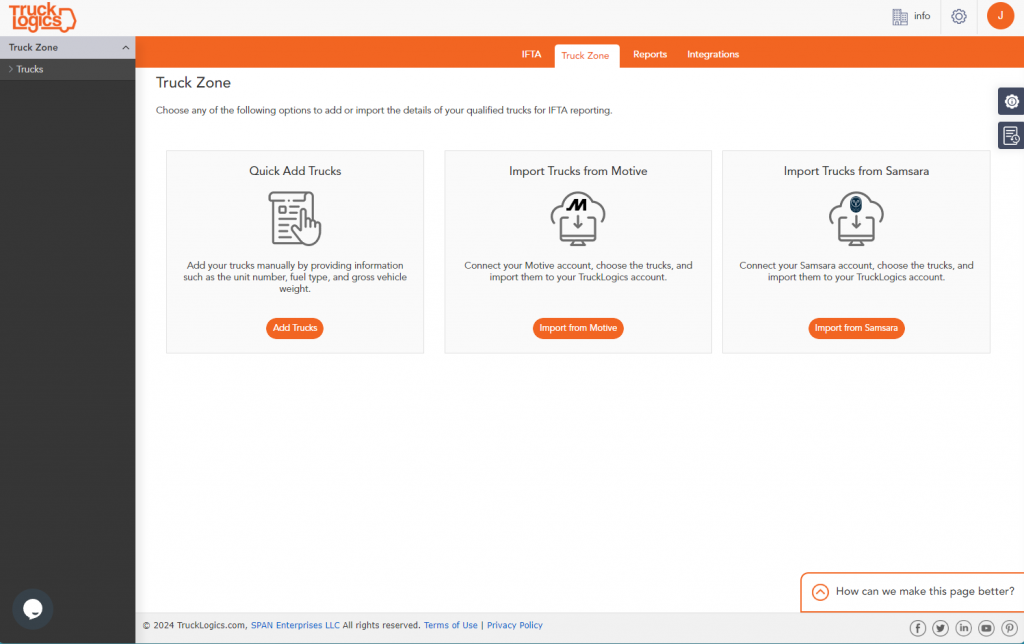Collapse the Truck Zone sidebar section
This screenshot has width=1024, height=644.
click(125, 48)
